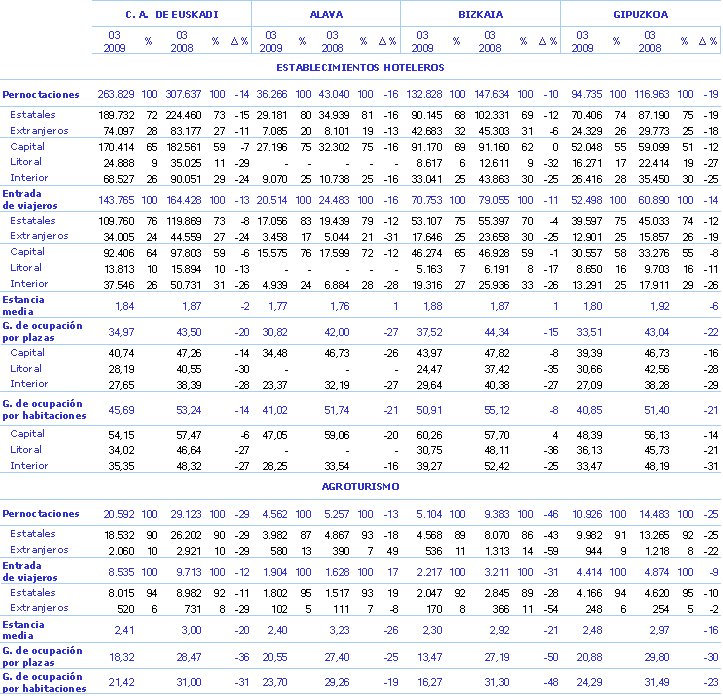The width and height of the screenshot is (723, 696).
Task: Click the Agroturismo places occupancy 18,32
Action: tap(121, 657)
